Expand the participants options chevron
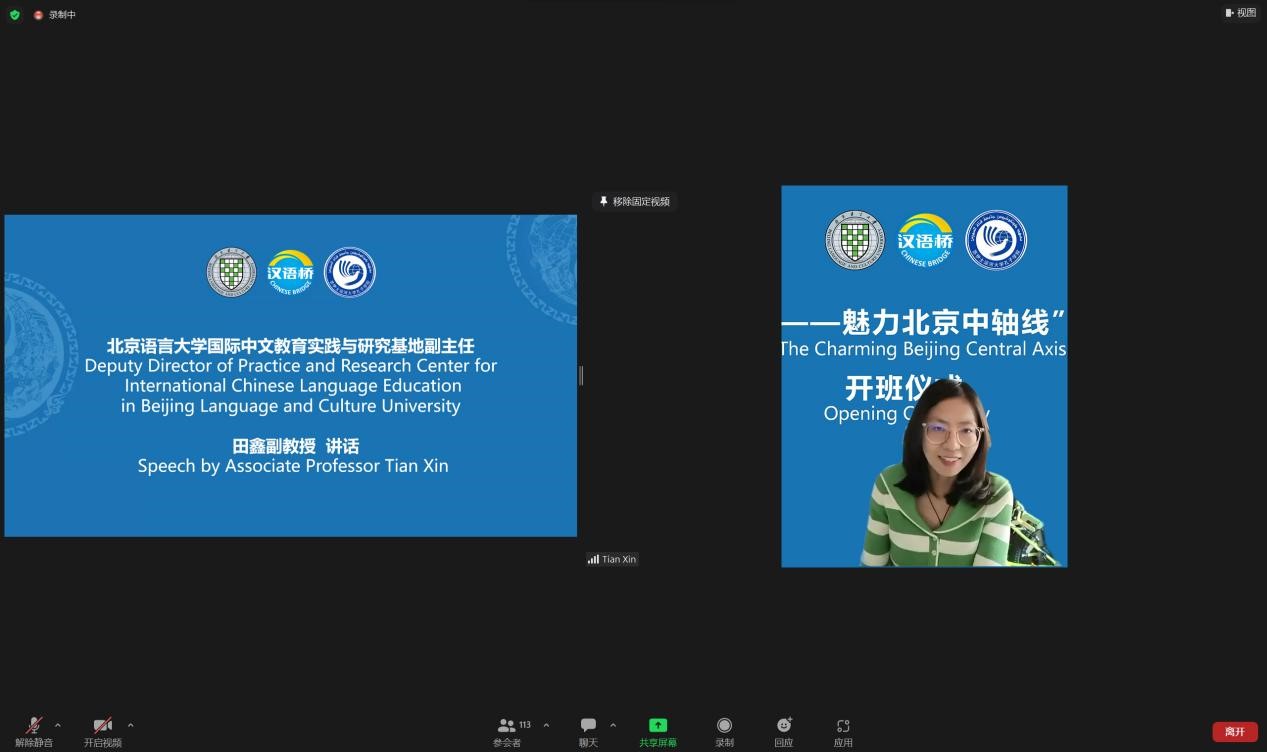This screenshot has width=1267, height=752. pos(546,725)
